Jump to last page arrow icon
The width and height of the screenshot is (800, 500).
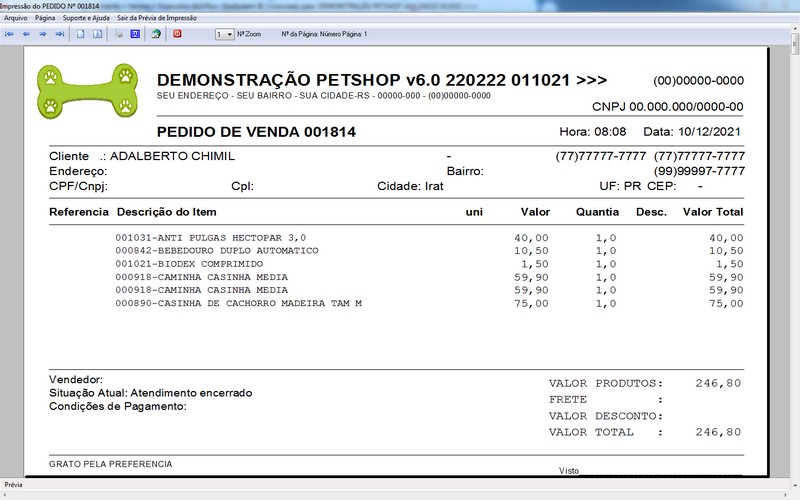60,34
